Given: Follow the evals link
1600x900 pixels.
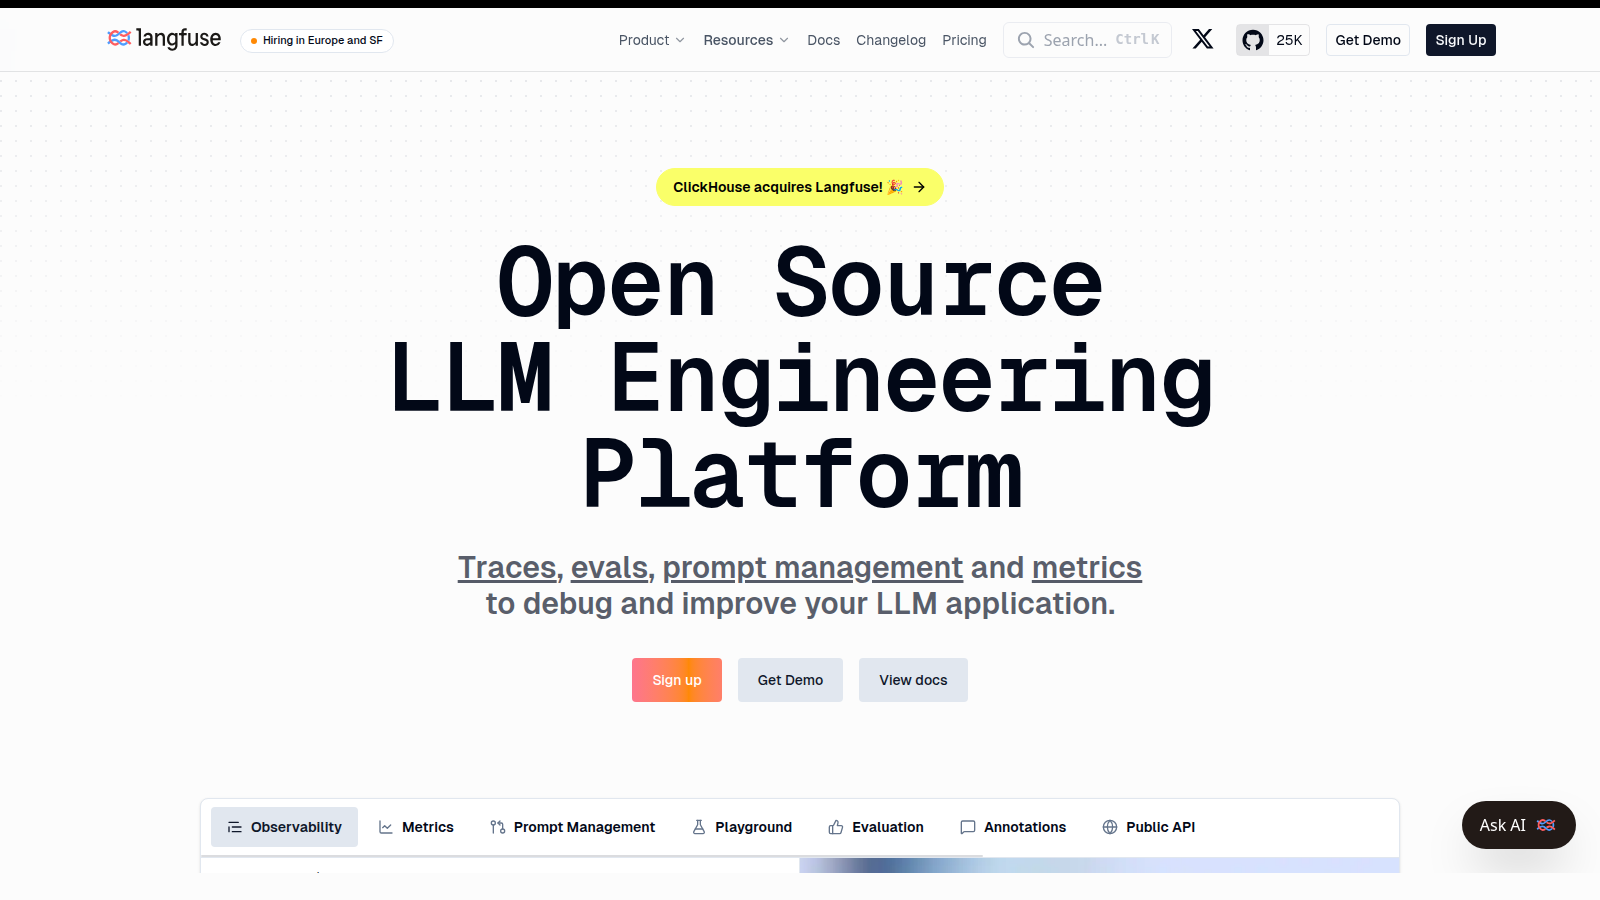Looking at the screenshot, I should [609, 567].
